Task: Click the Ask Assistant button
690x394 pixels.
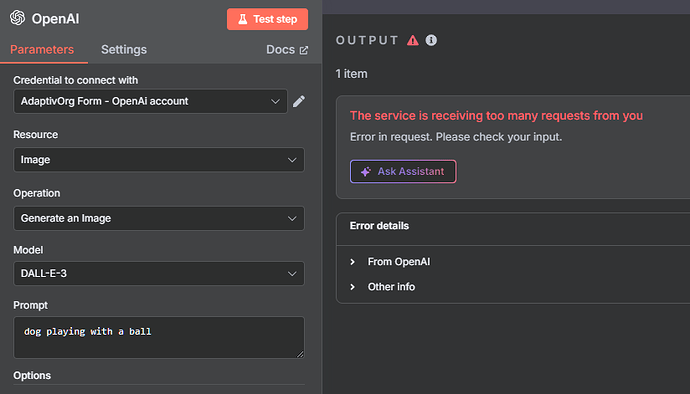Action: coord(403,171)
